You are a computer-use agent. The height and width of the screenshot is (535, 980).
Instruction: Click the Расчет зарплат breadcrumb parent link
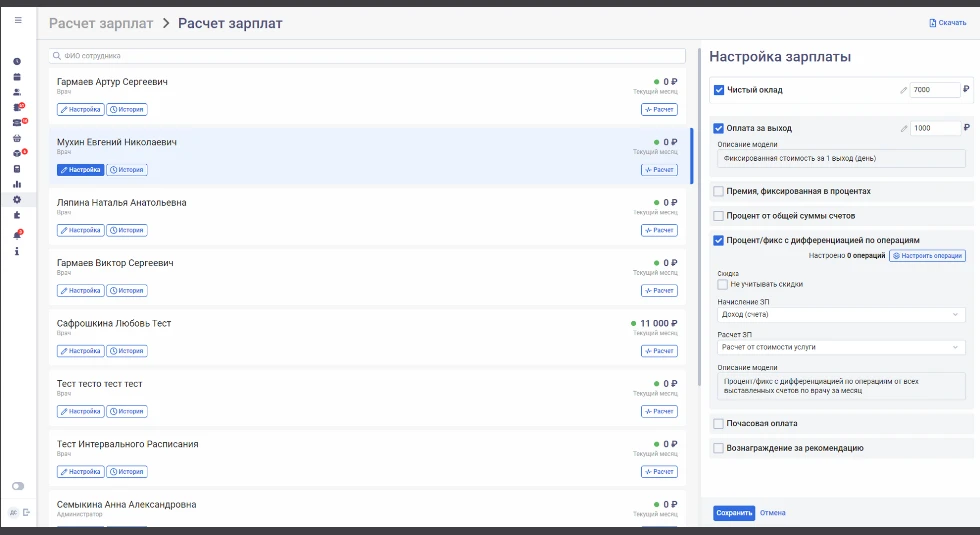pyautogui.click(x=102, y=23)
